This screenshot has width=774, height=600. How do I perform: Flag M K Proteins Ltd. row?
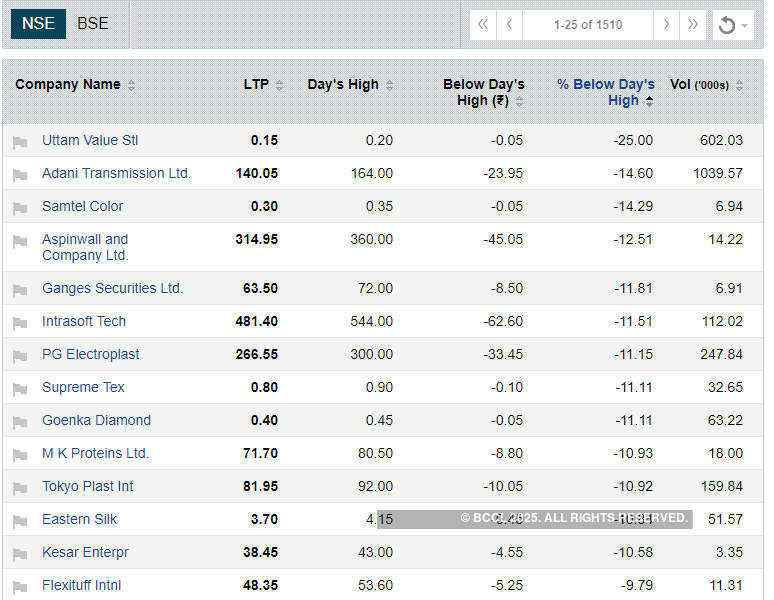click(x=20, y=455)
